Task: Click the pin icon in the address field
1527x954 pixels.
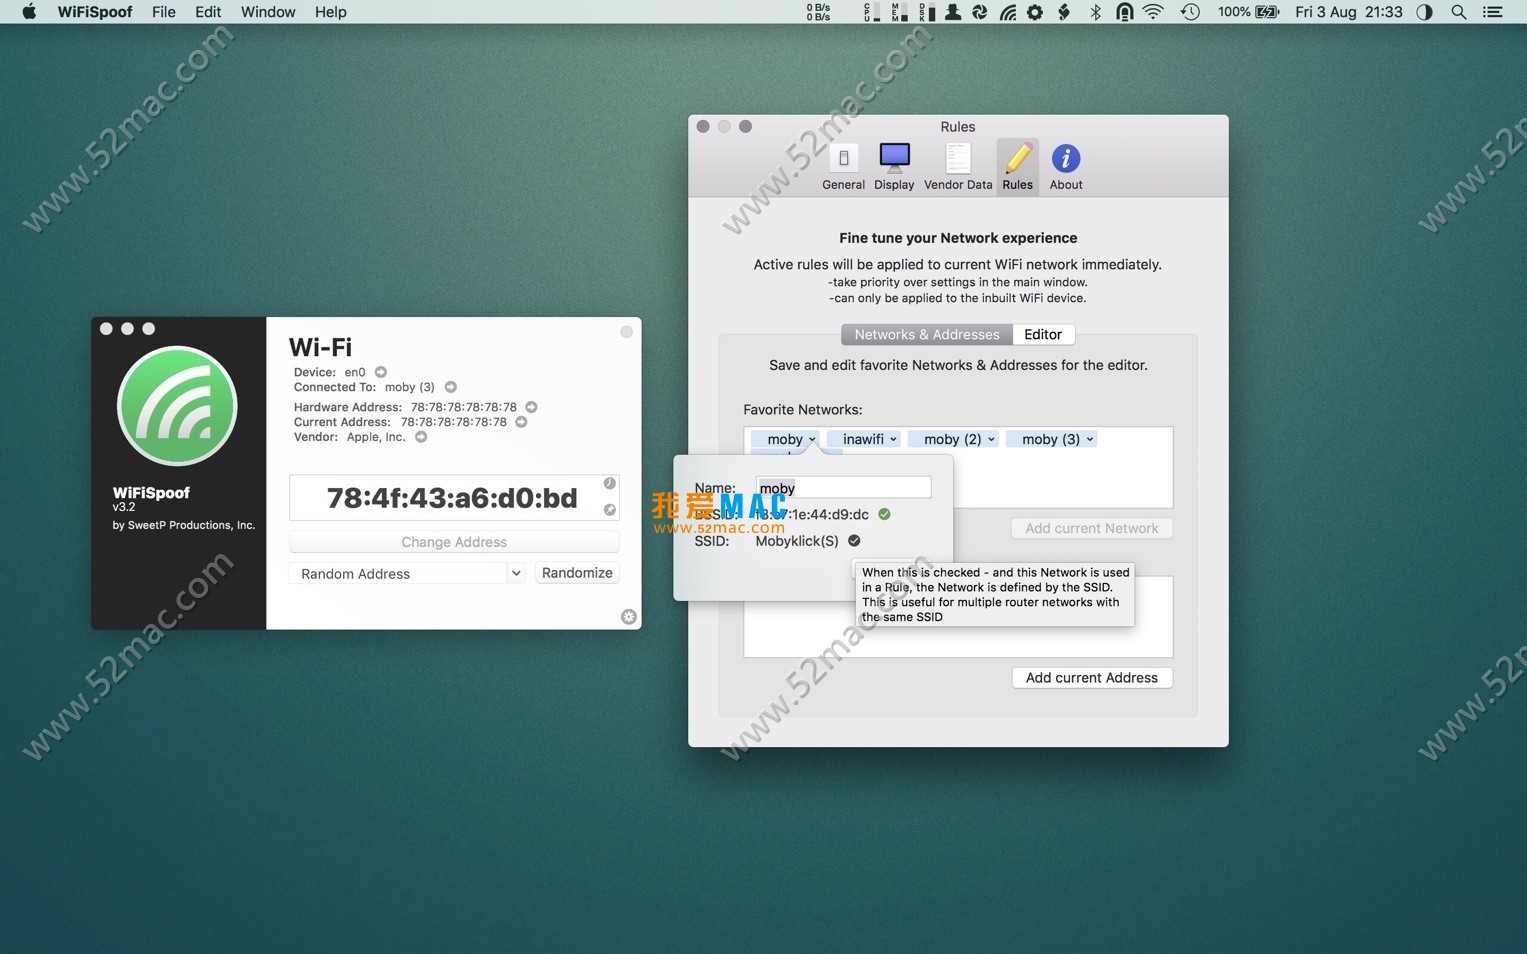Action: (609, 510)
